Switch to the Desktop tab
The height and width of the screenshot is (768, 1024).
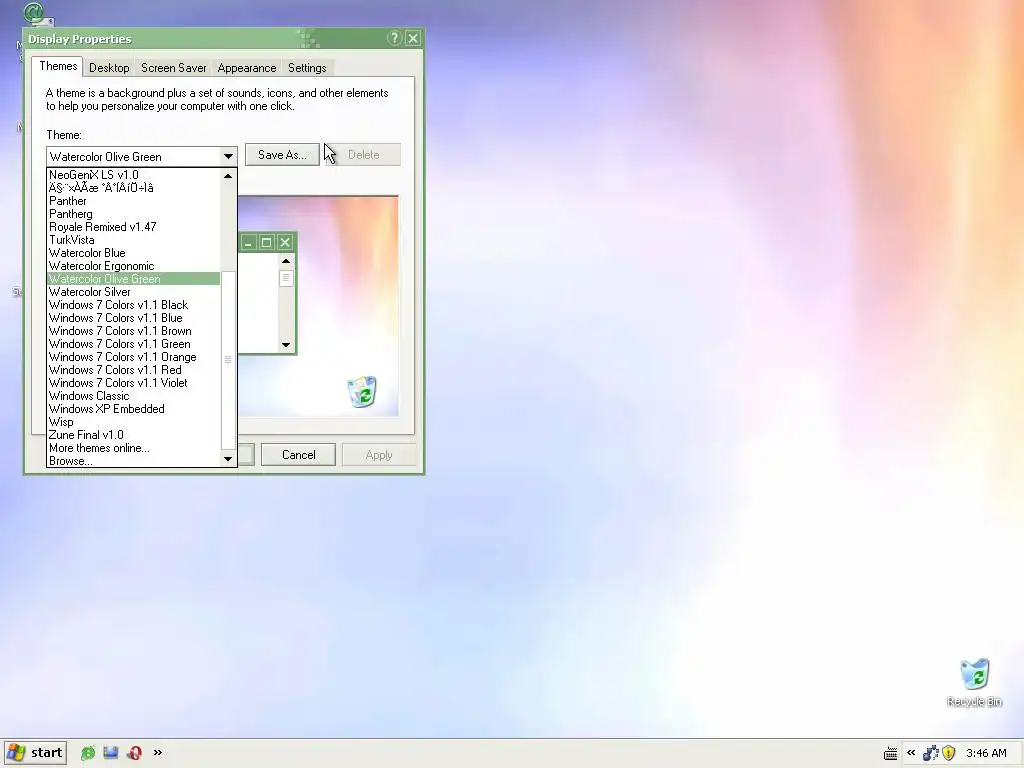pyautogui.click(x=109, y=68)
